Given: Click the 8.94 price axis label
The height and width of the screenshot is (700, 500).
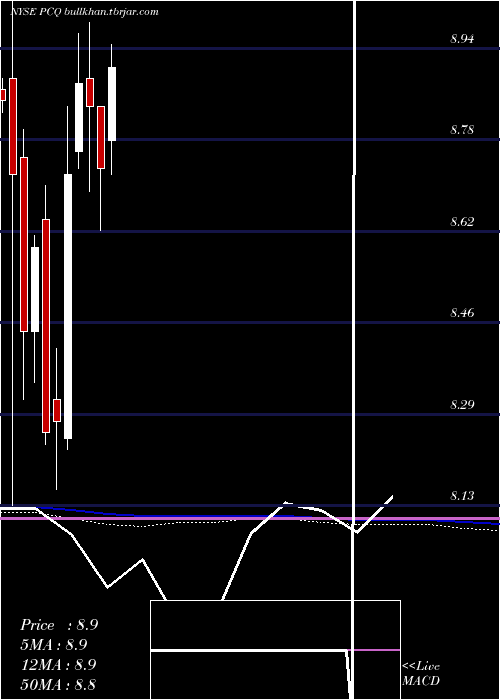Looking at the screenshot, I should [462, 39].
